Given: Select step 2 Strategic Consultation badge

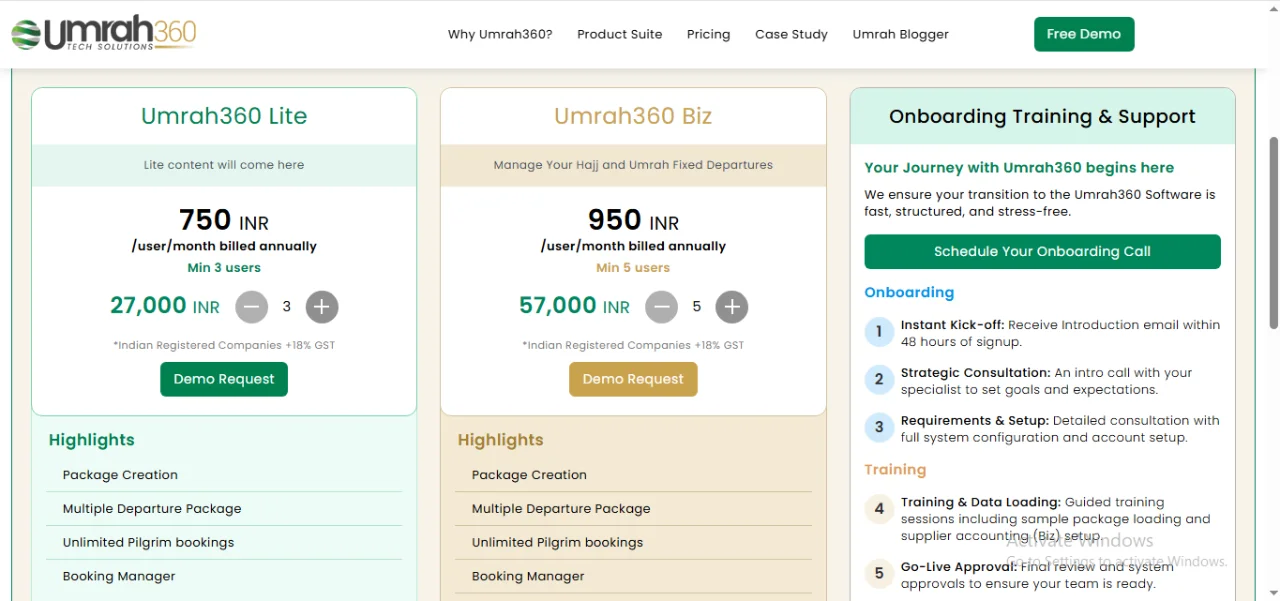Looking at the screenshot, I should [879, 380].
